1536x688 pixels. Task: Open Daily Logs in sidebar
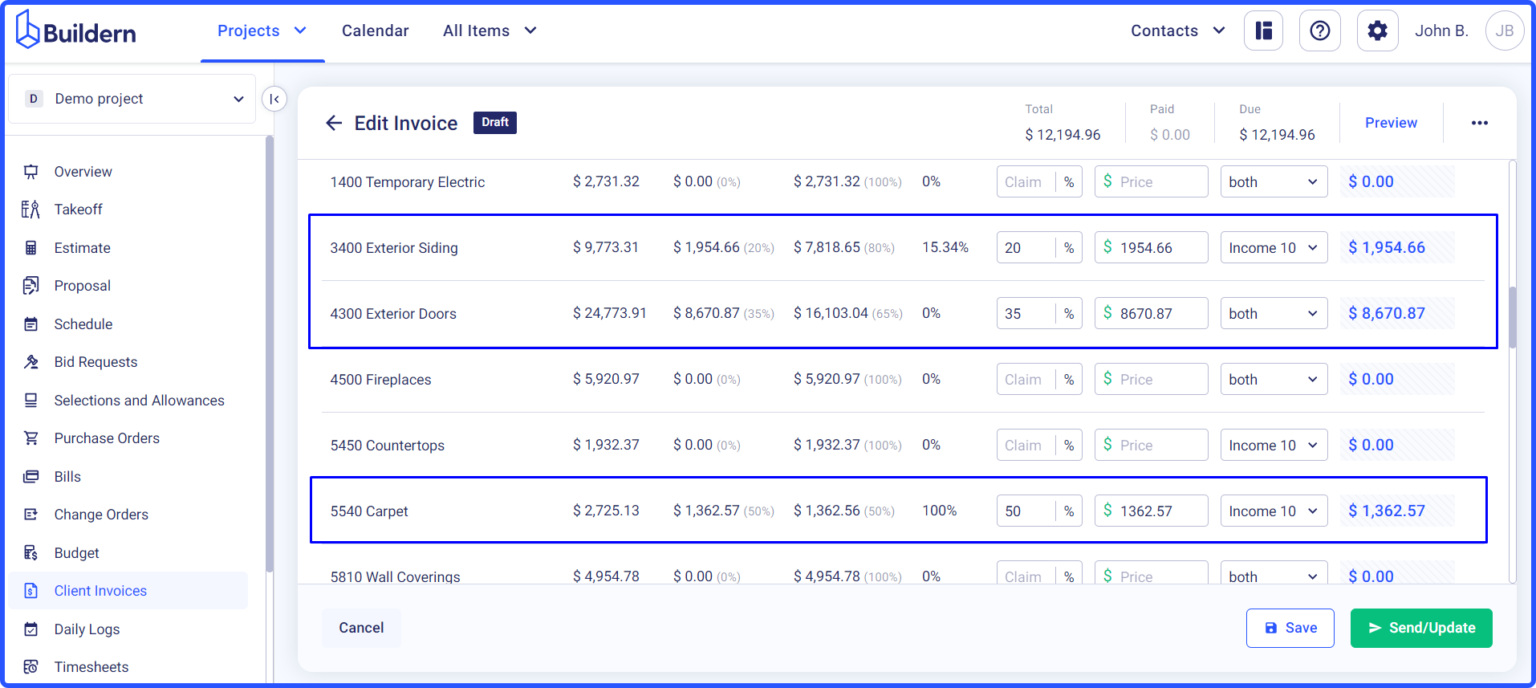coord(85,629)
